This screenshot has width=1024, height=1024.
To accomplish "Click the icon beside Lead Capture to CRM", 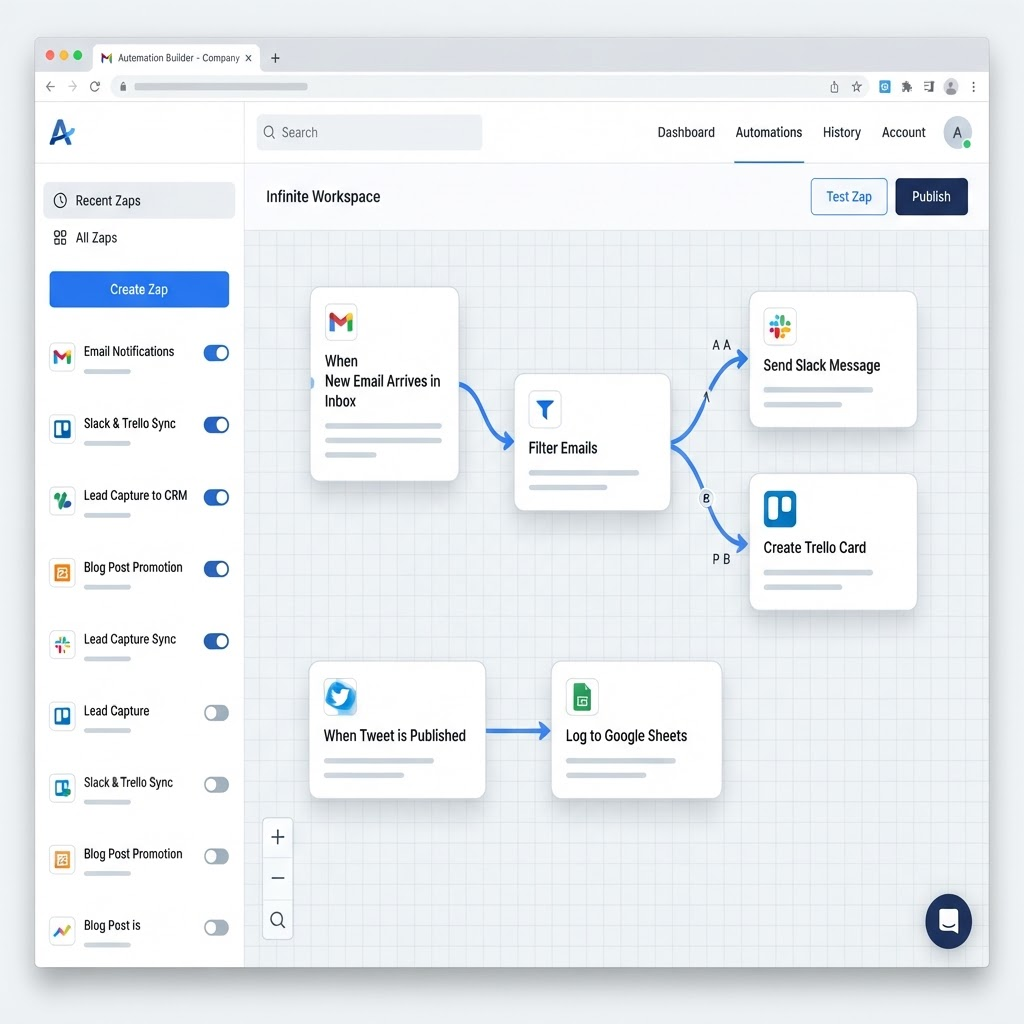I will pos(62,501).
